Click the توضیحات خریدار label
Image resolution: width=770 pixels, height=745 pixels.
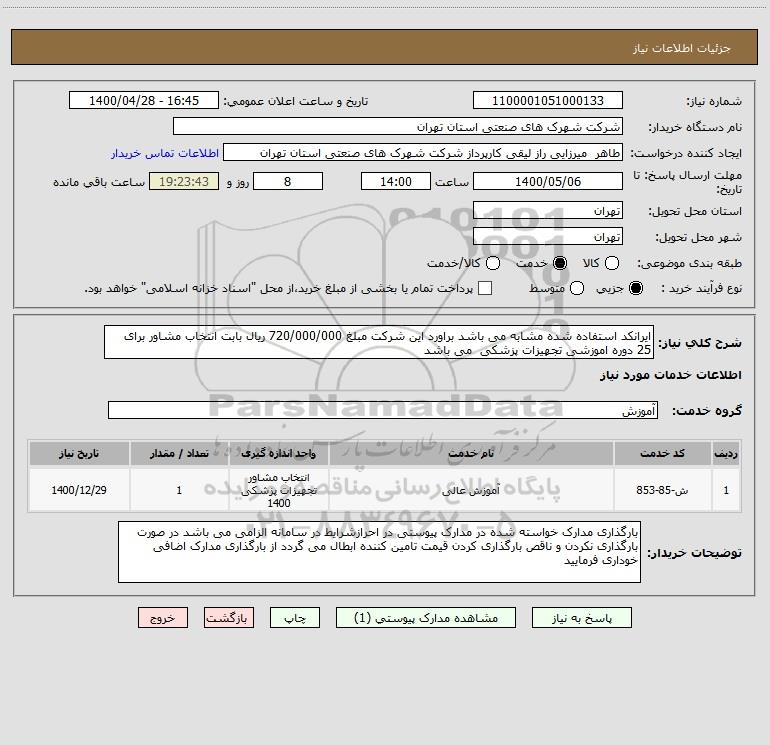click(x=694, y=553)
